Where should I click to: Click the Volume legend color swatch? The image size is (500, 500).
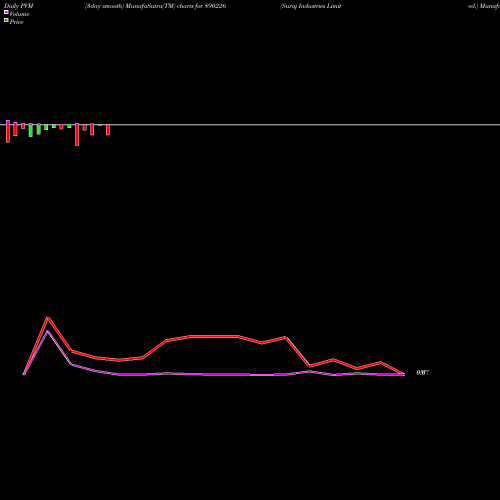(x=6, y=12)
